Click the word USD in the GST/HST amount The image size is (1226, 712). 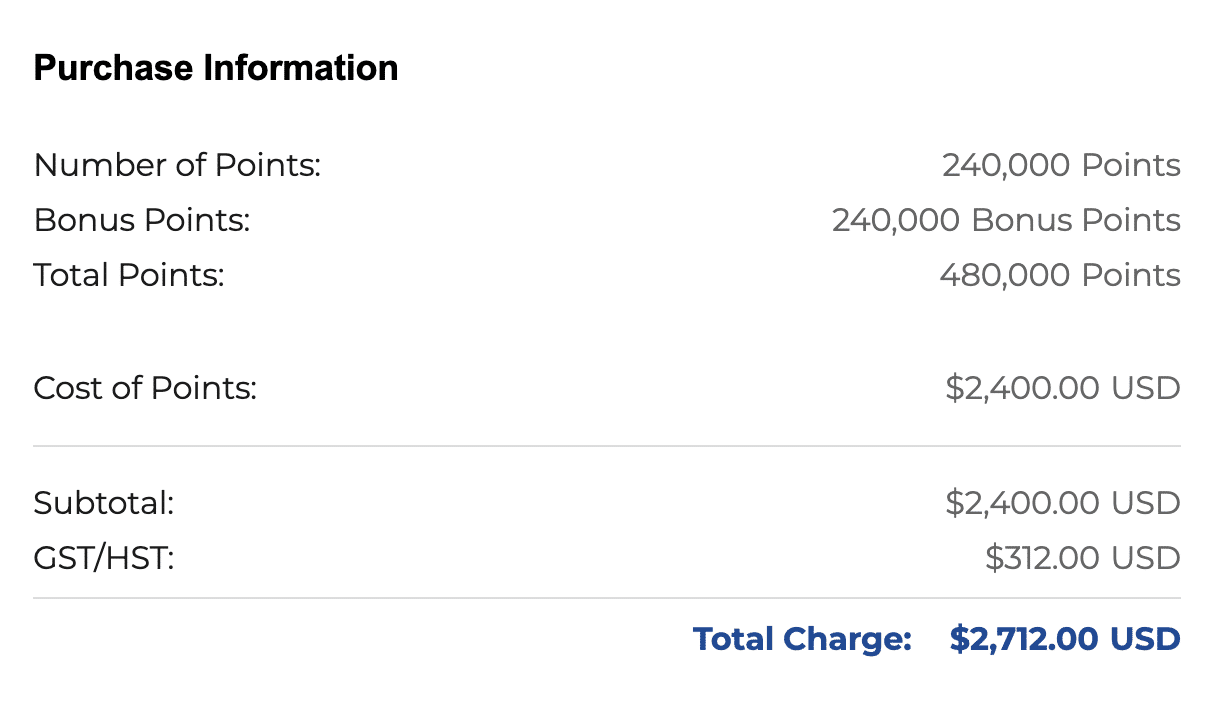(x=1146, y=558)
